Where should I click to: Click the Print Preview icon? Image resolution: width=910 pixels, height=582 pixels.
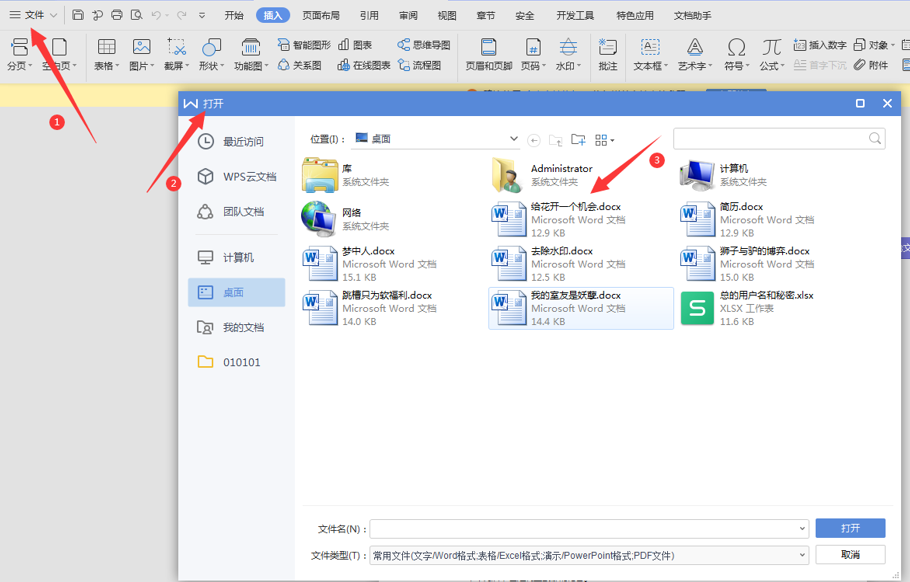coord(136,15)
